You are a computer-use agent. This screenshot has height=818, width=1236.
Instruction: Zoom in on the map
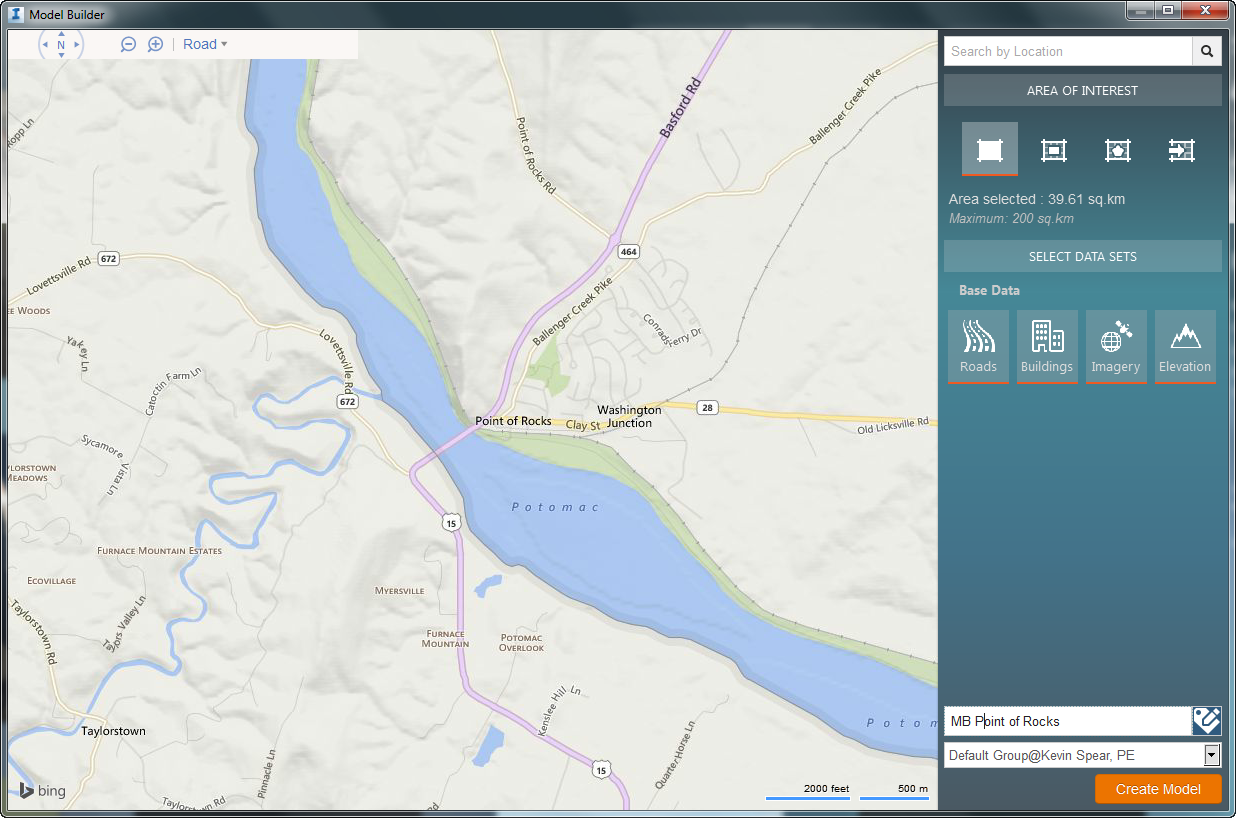pos(154,44)
